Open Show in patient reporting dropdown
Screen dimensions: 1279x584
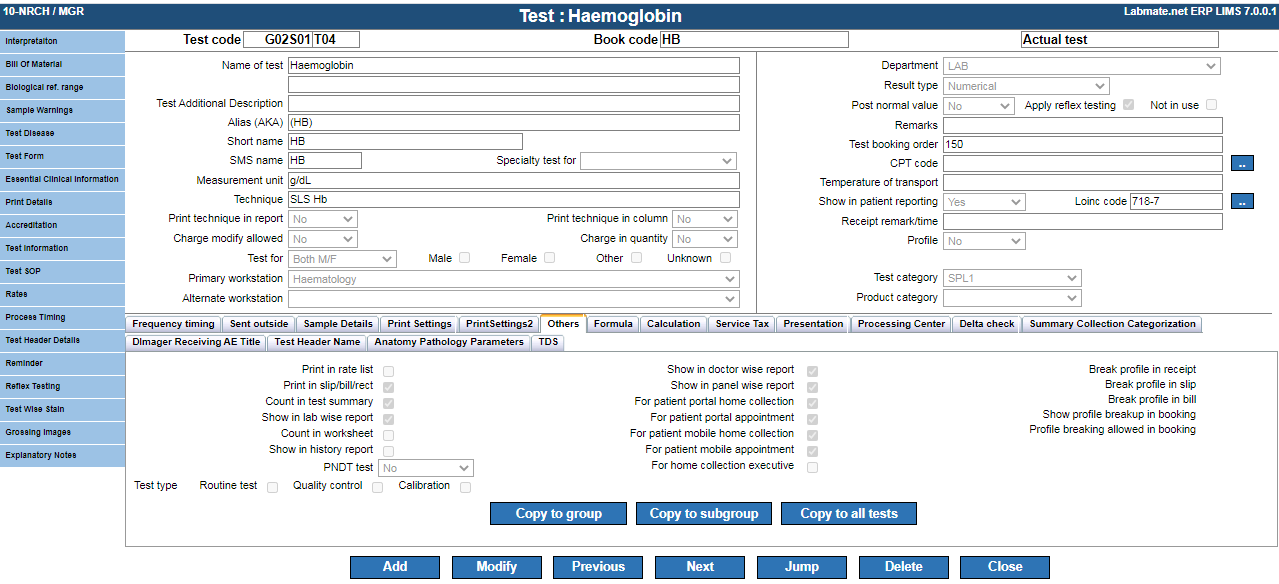[x=984, y=202]
